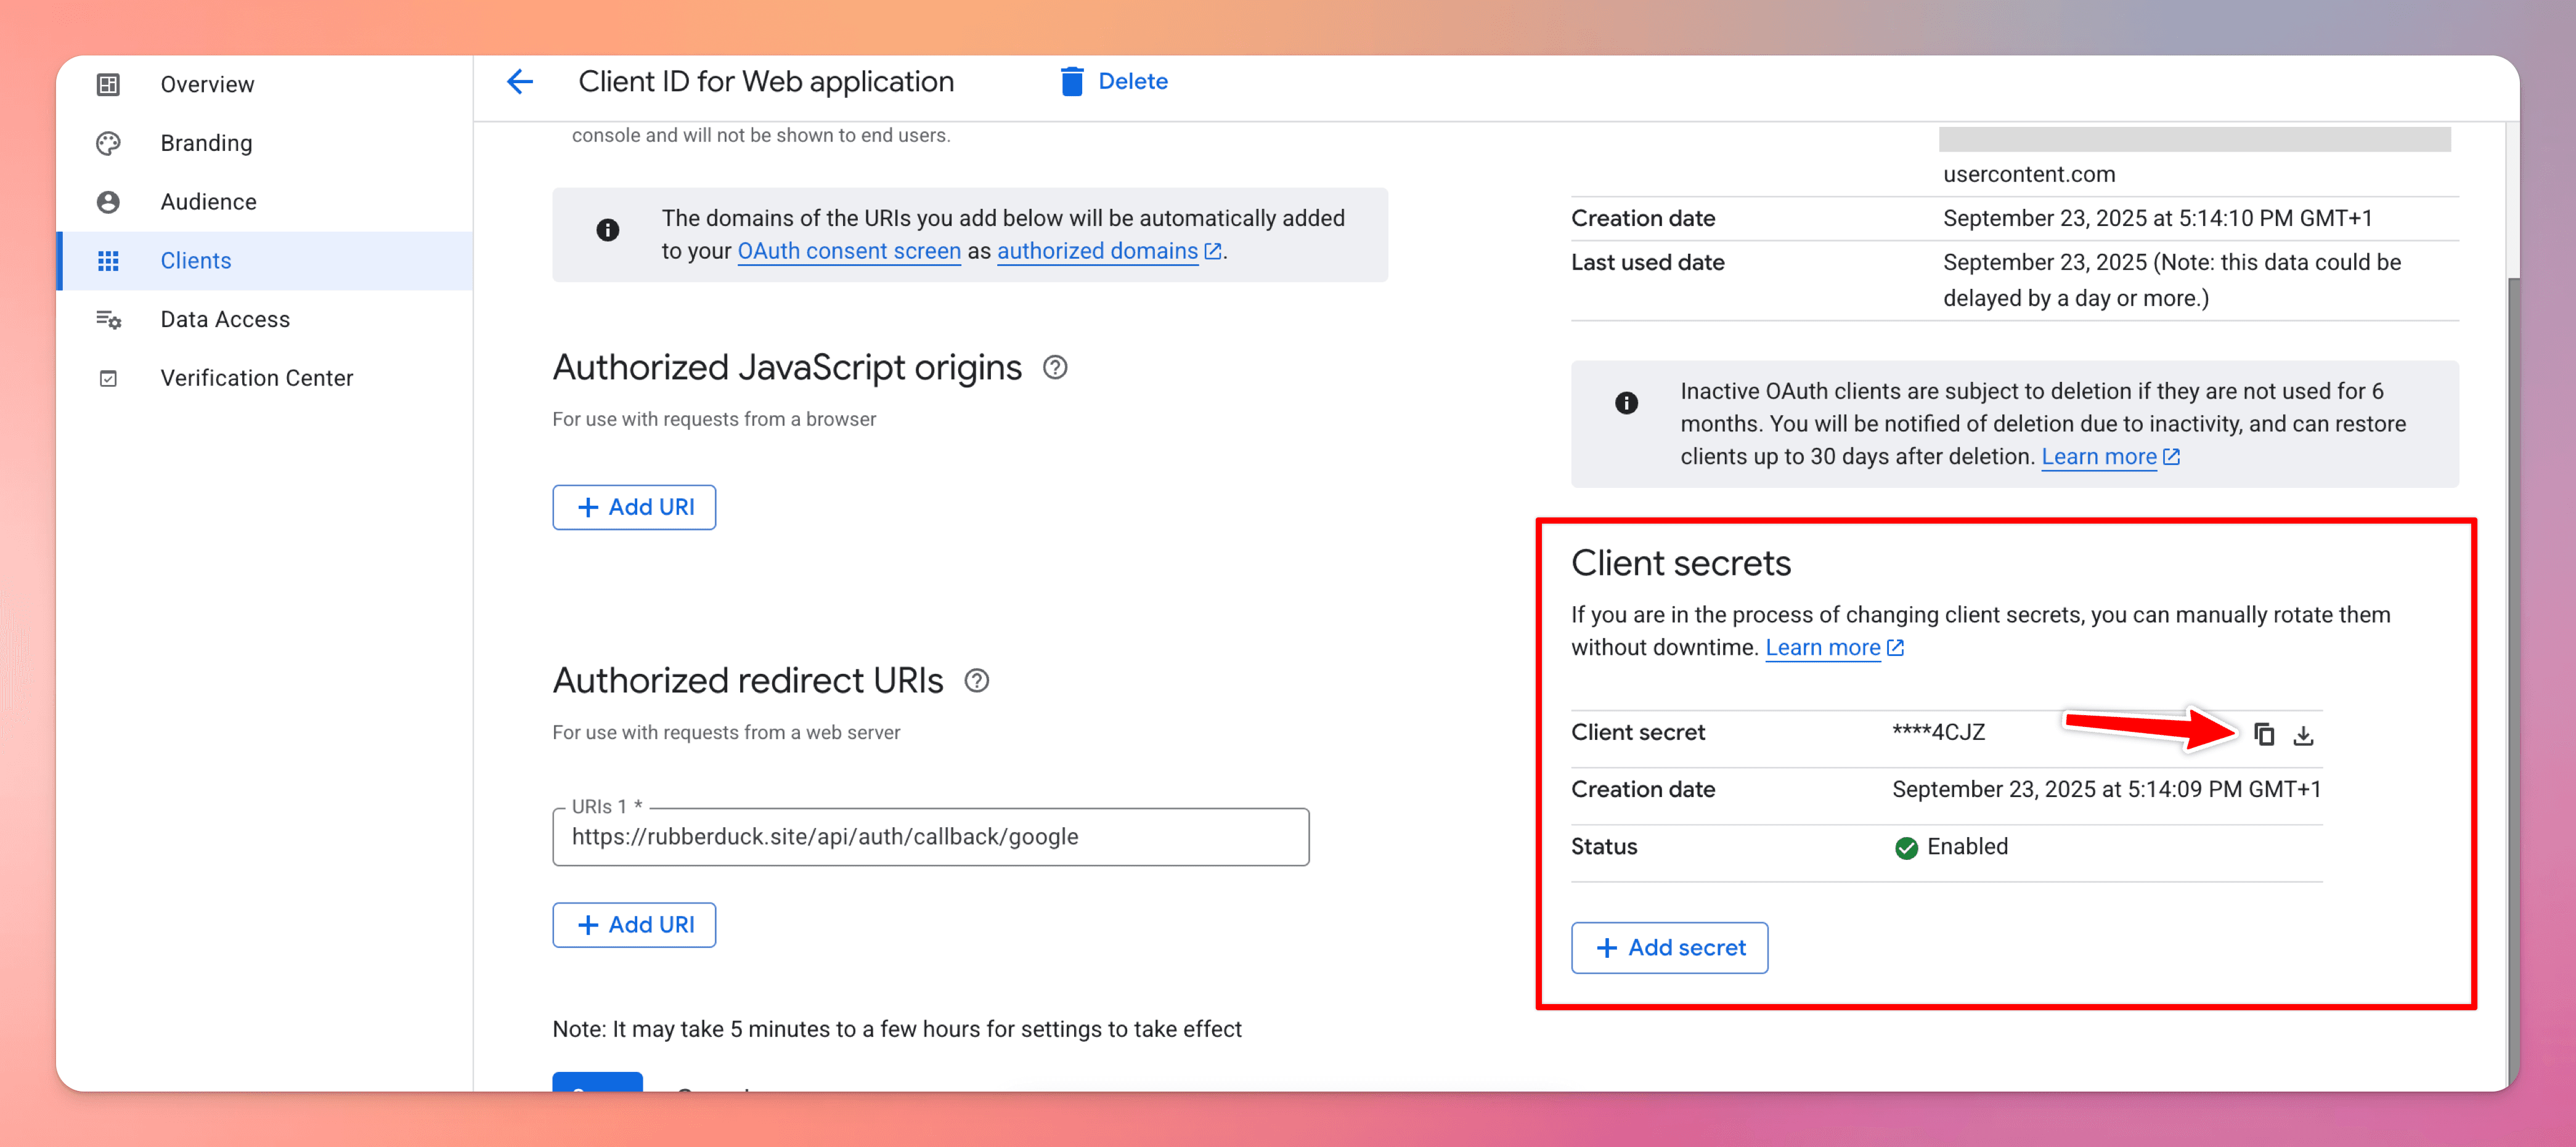Open the OAuth consent screen link
Image resolution: width=2576 pixels, height=1147 pixels.
849,251
